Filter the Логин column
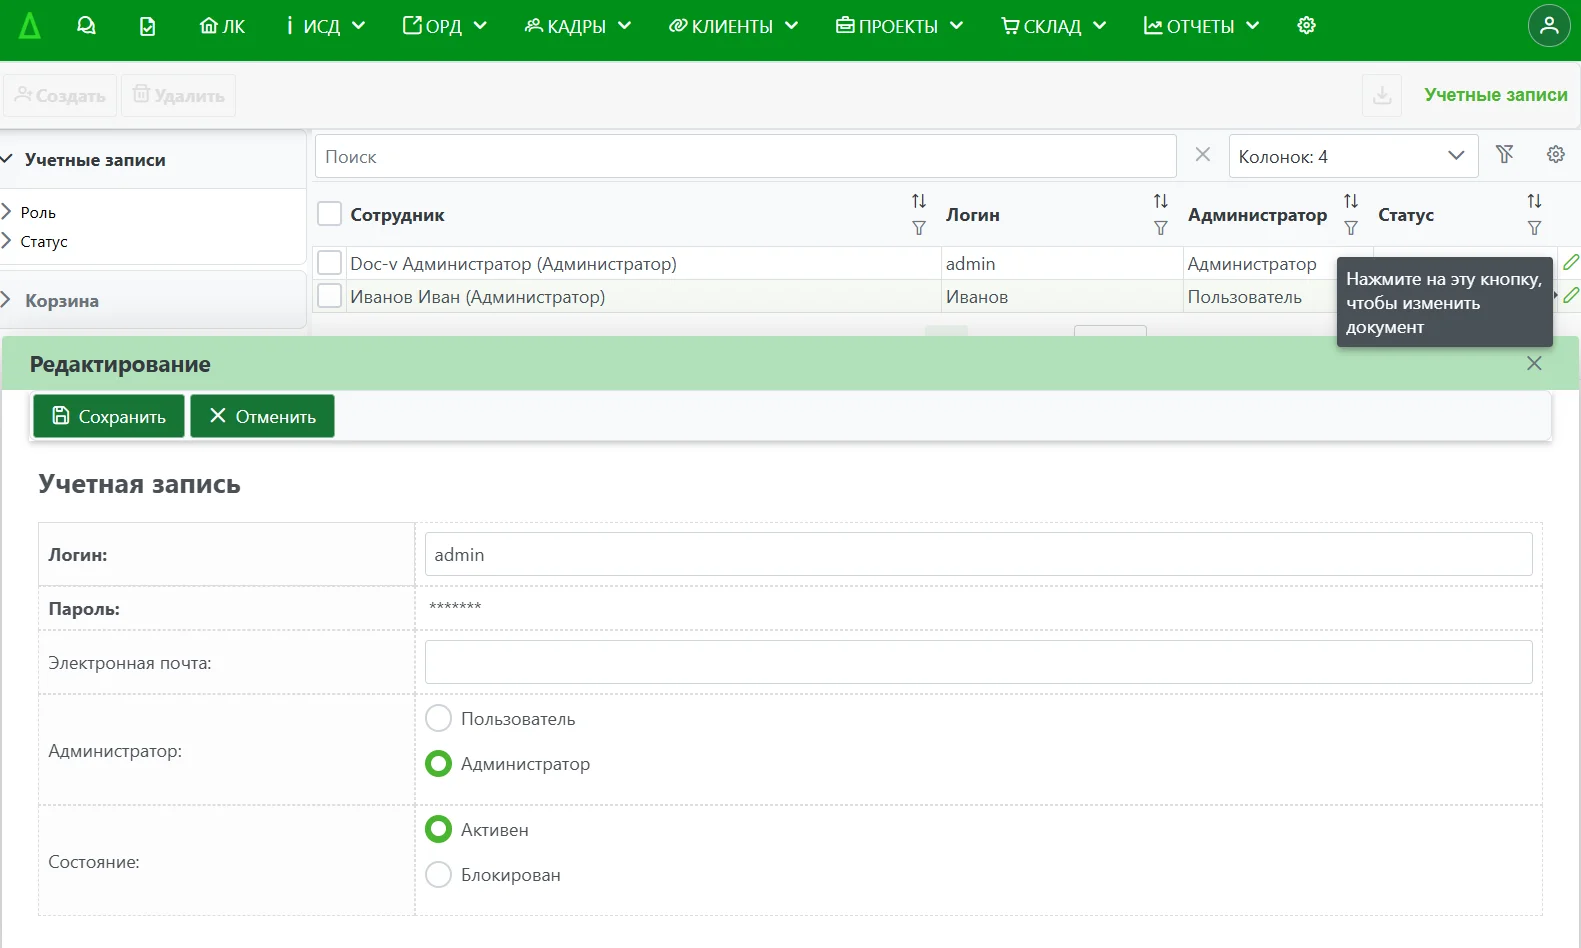Image resolution: width=1581 pixels, height=948 pixels. tap(1160, 228)
